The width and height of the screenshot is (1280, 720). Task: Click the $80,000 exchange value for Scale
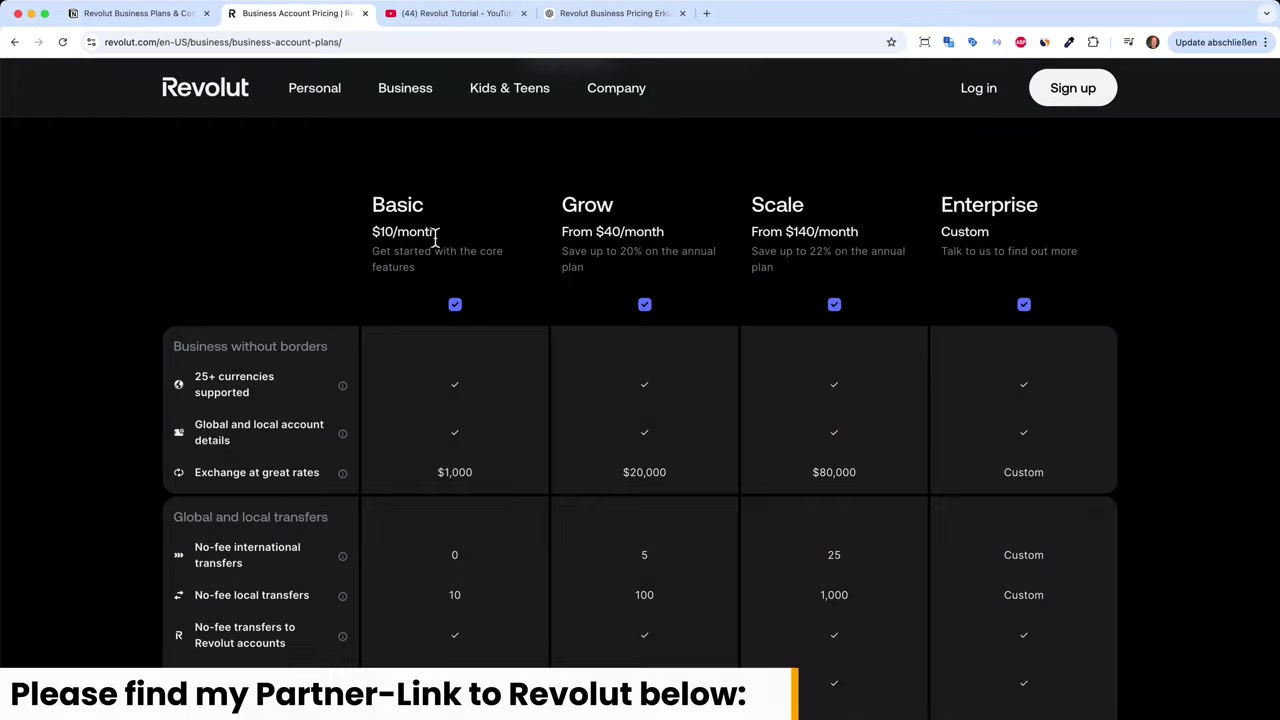tap(834, 472)
